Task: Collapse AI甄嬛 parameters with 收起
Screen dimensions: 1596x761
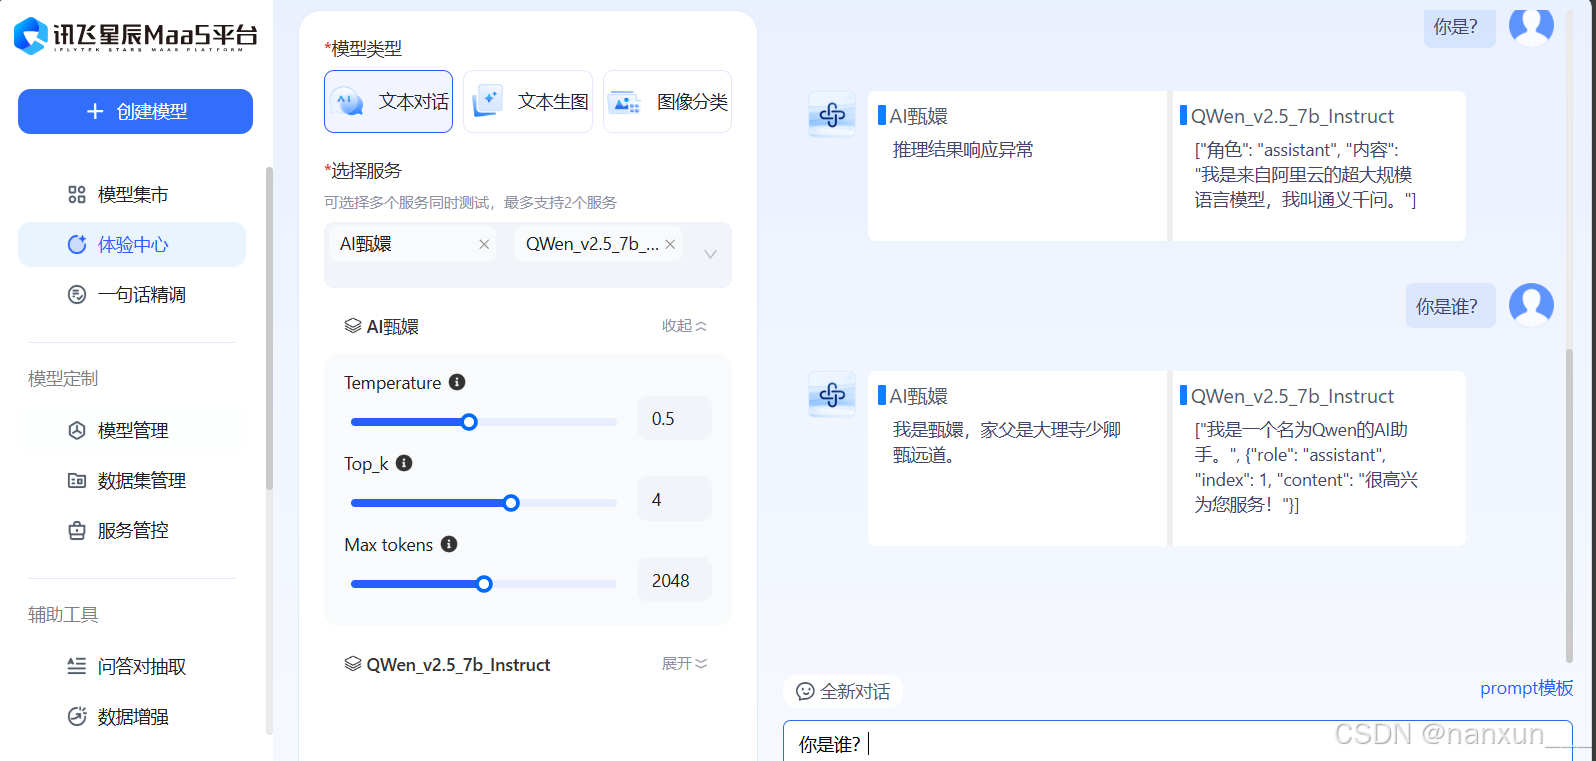Action: 684,326
